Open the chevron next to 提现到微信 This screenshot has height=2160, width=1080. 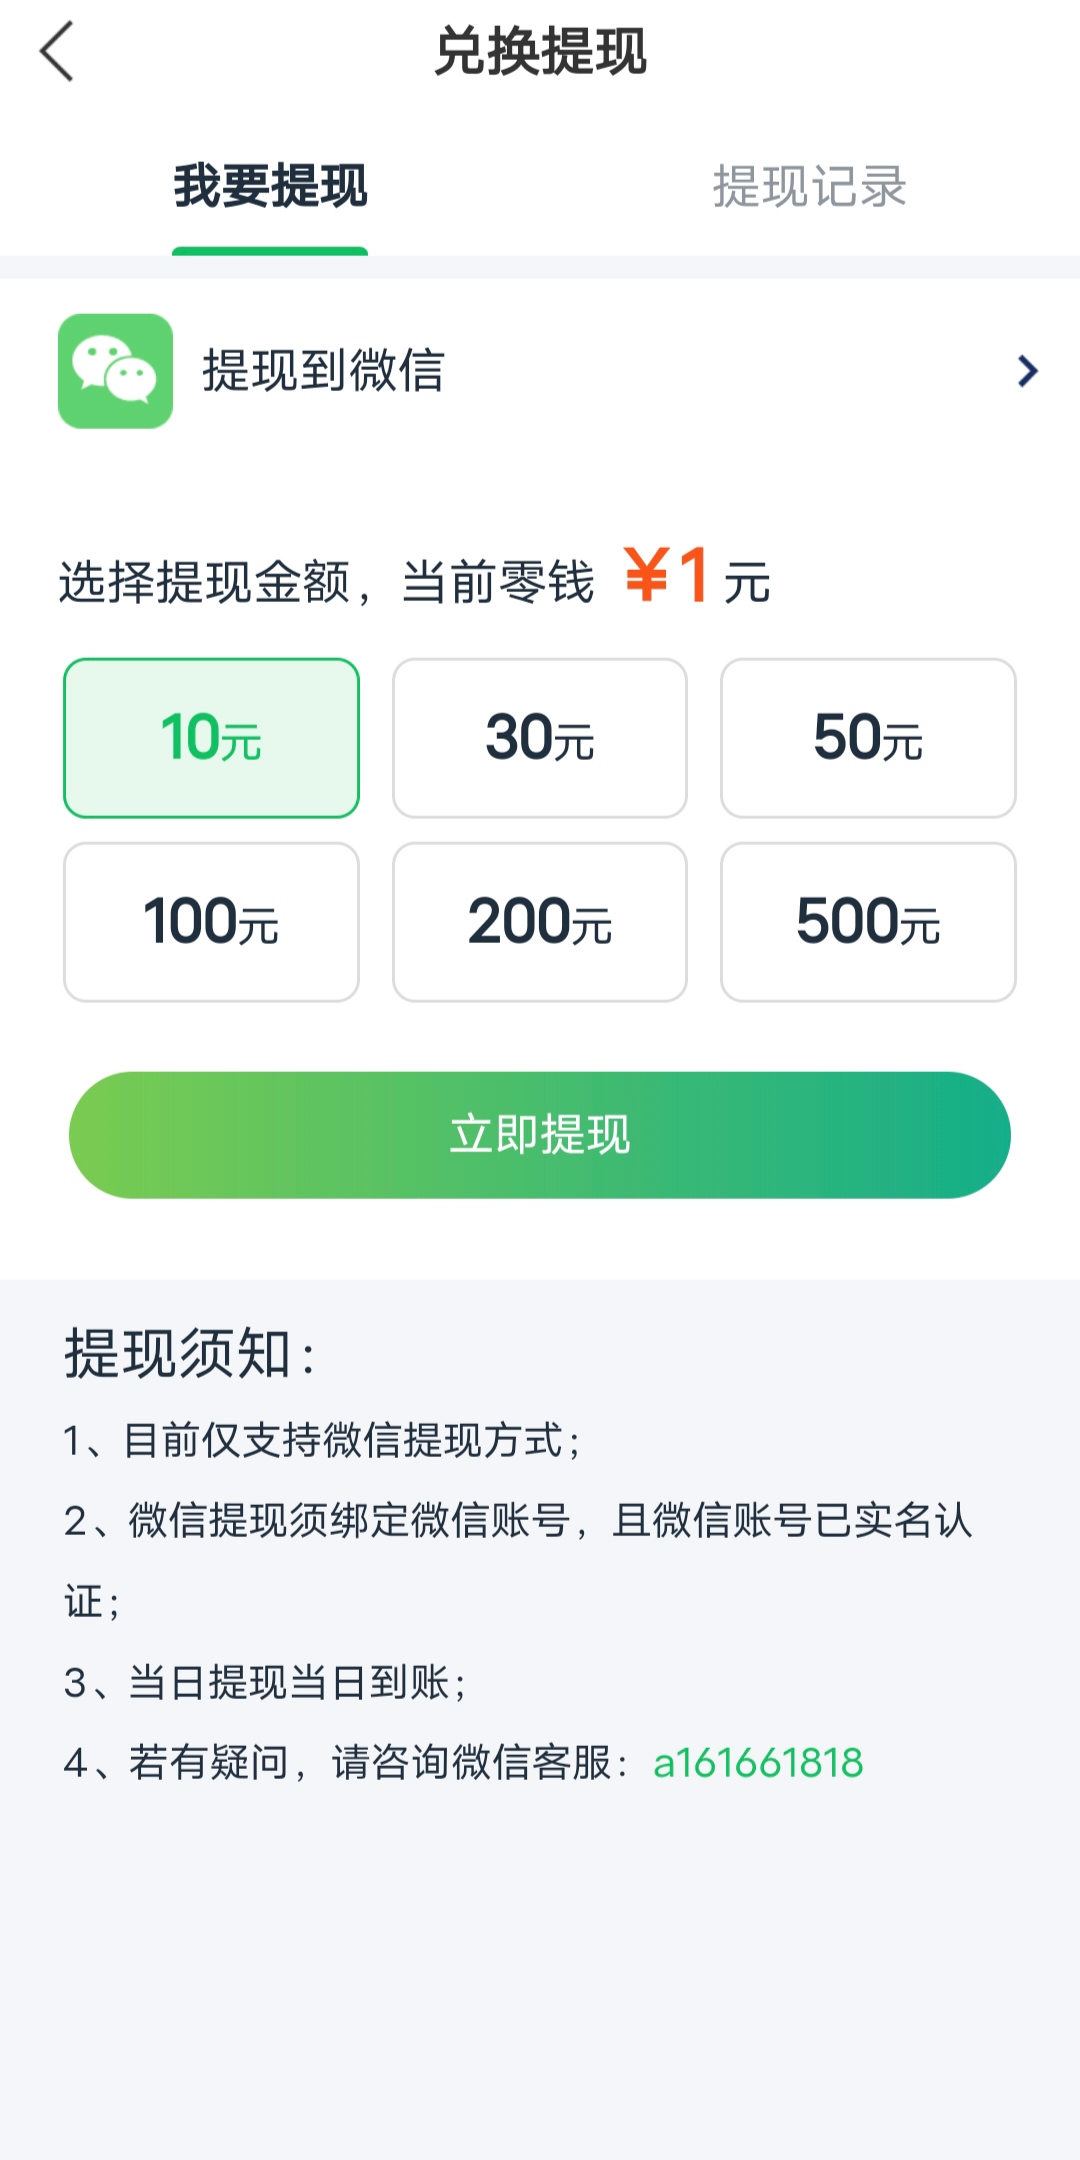click(1027, 371)
